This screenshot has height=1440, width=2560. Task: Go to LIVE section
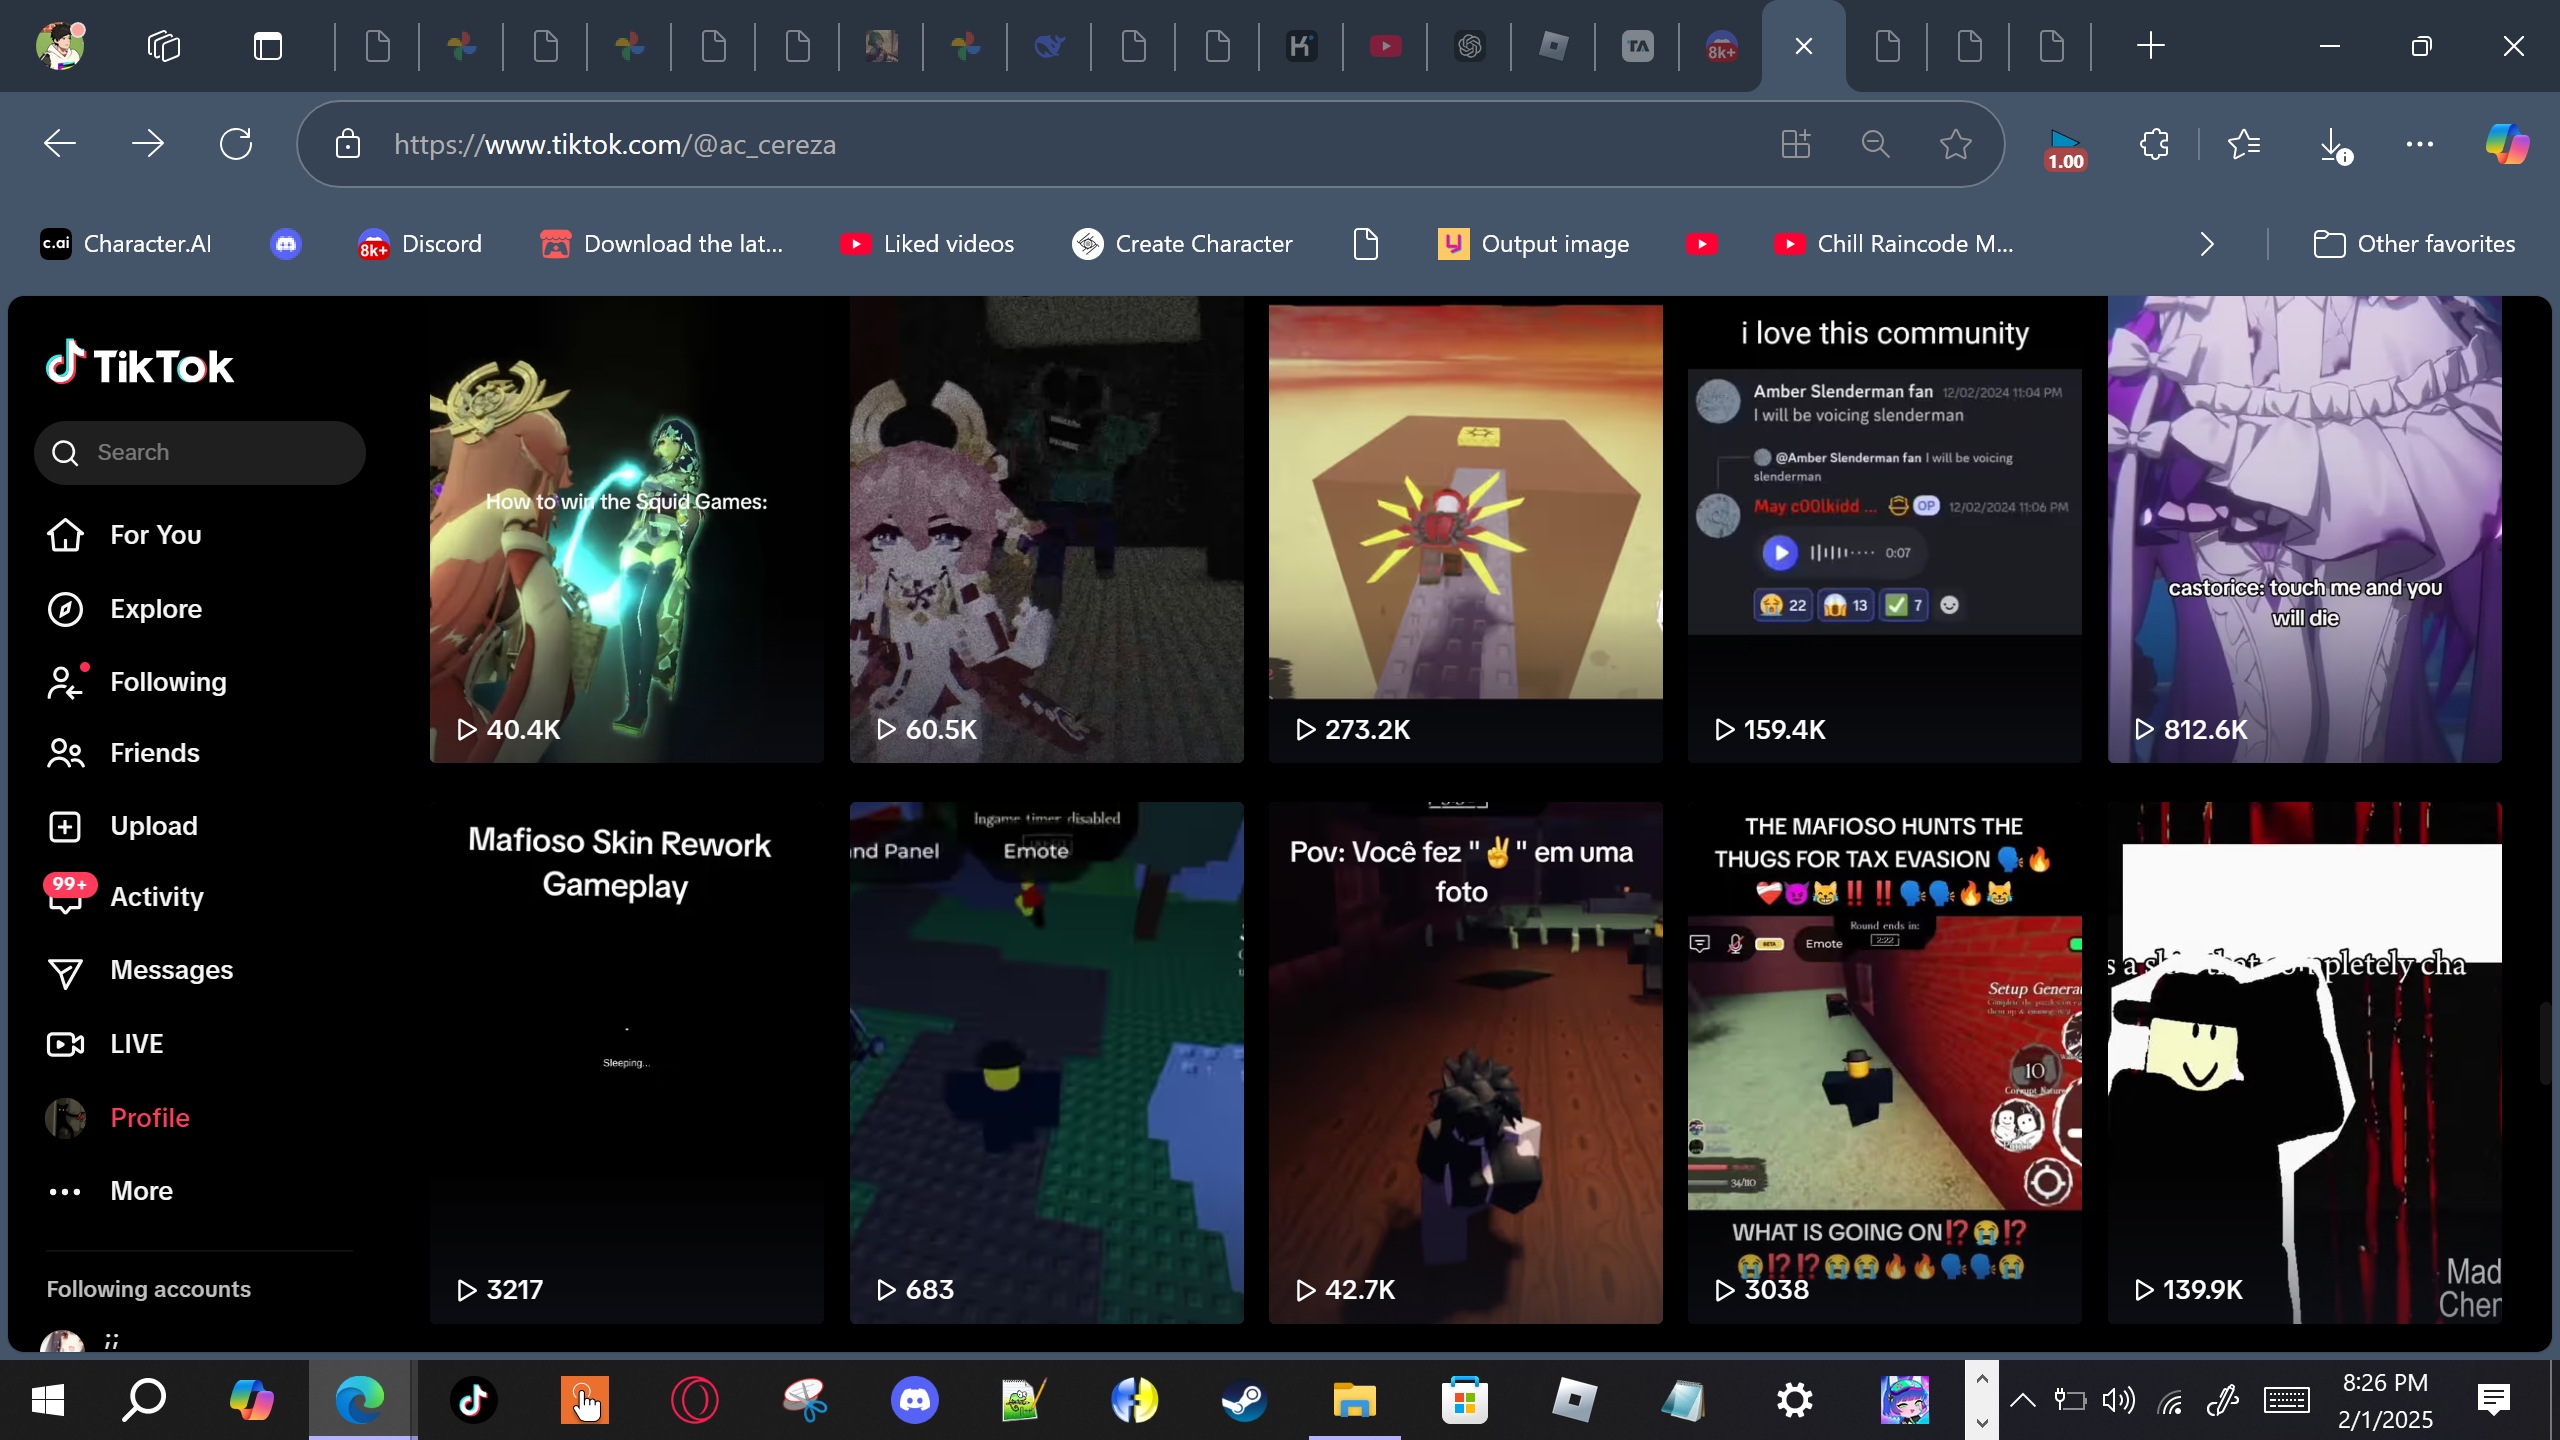pyautogui.click(x=136, y=1044)
